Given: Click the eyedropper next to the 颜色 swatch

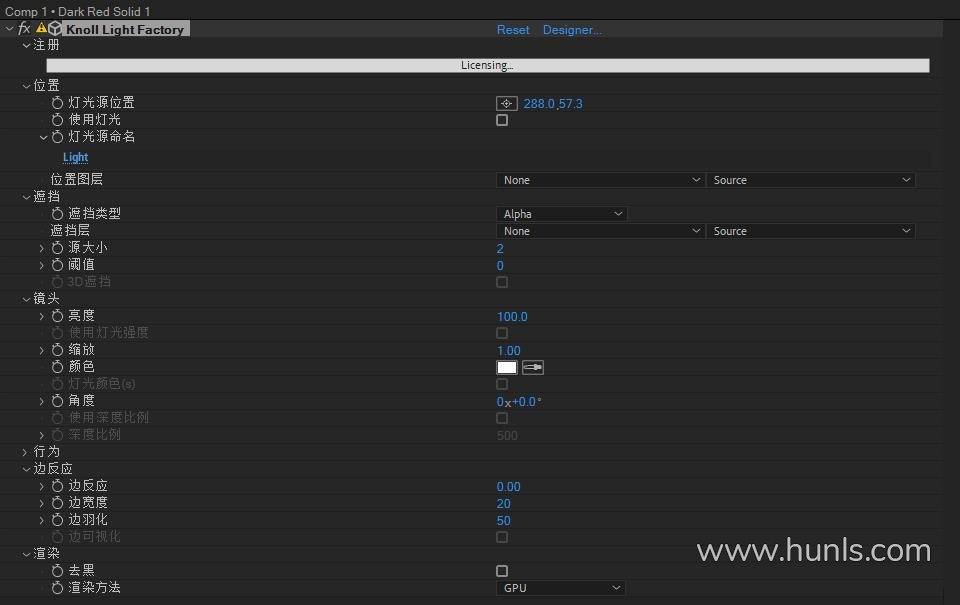Looking at the screenshot, I should coord(533,367).
